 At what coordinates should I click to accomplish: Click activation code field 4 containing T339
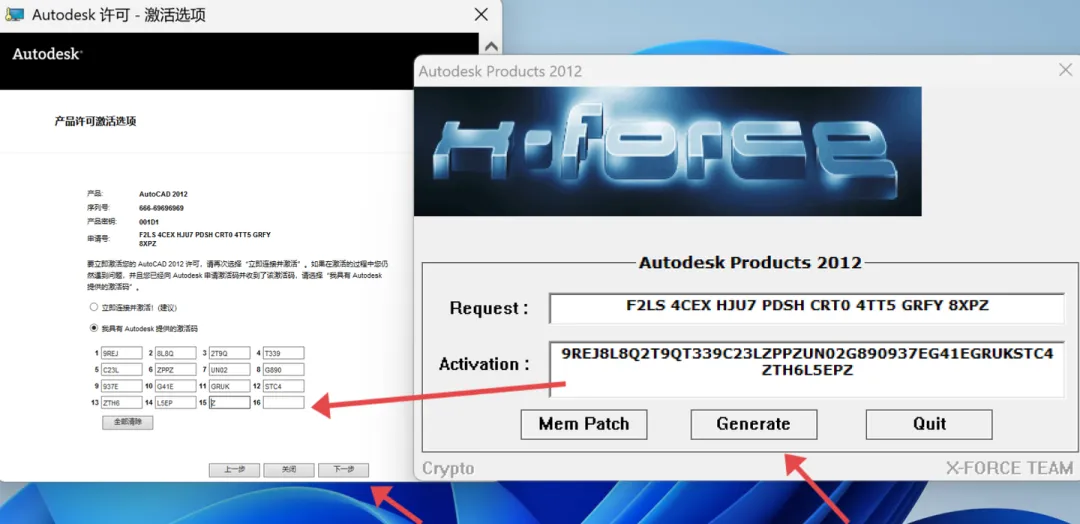pyautogui.click(x=283, y=353)
